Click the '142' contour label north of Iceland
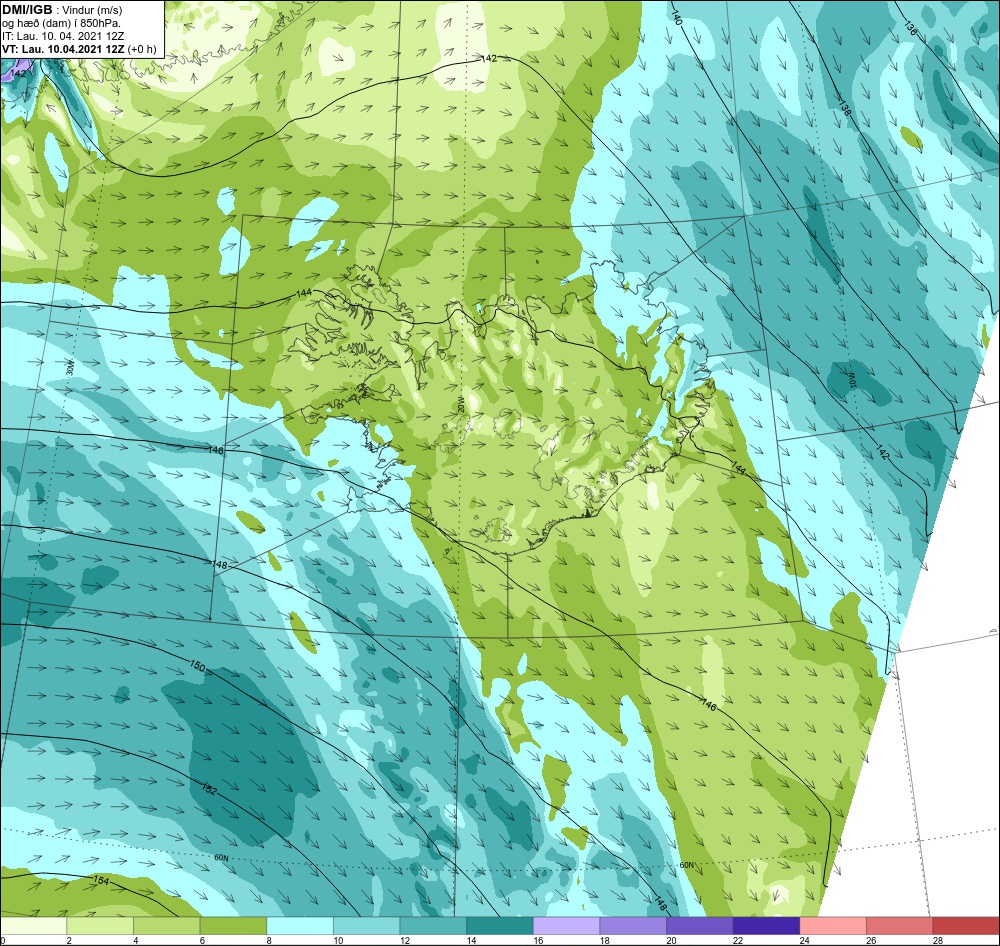Viewport: 1000px width, 946px height. pos(489,58)
